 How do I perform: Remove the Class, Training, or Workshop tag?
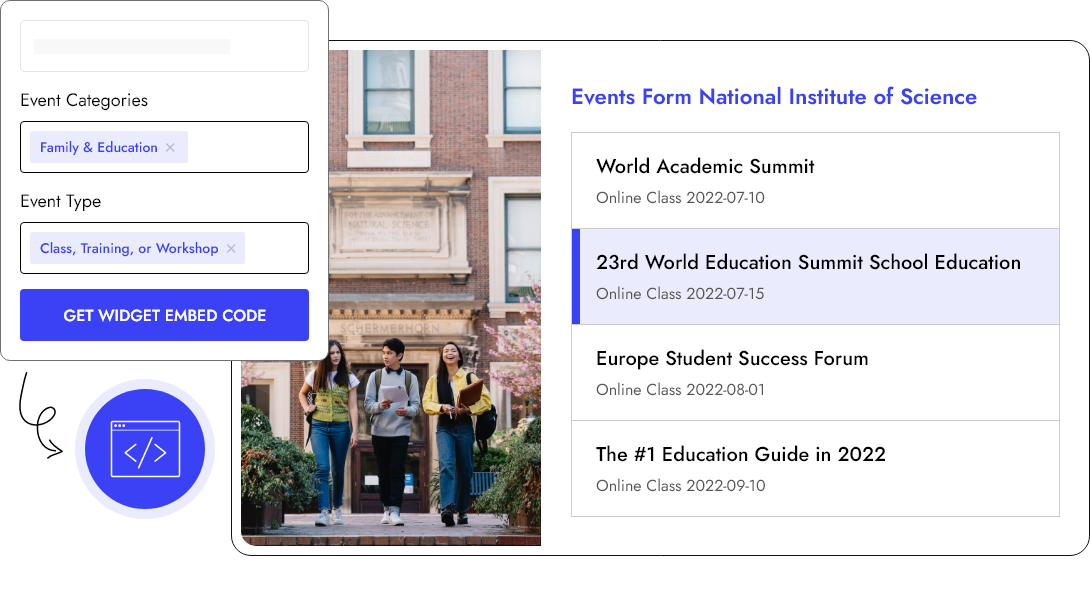pos(231,249)
